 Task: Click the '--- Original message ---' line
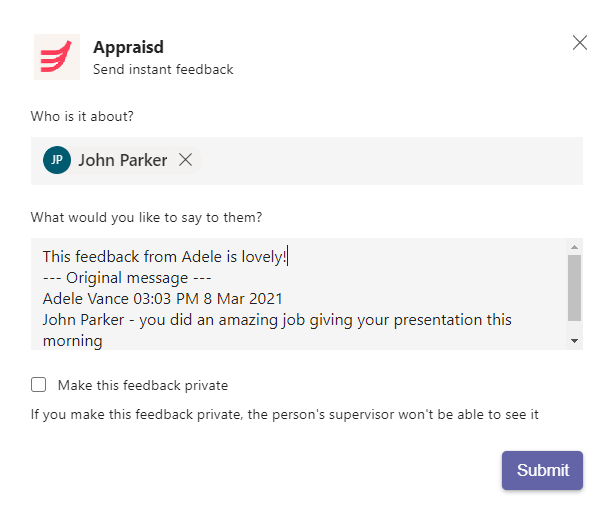pos(127,278)
